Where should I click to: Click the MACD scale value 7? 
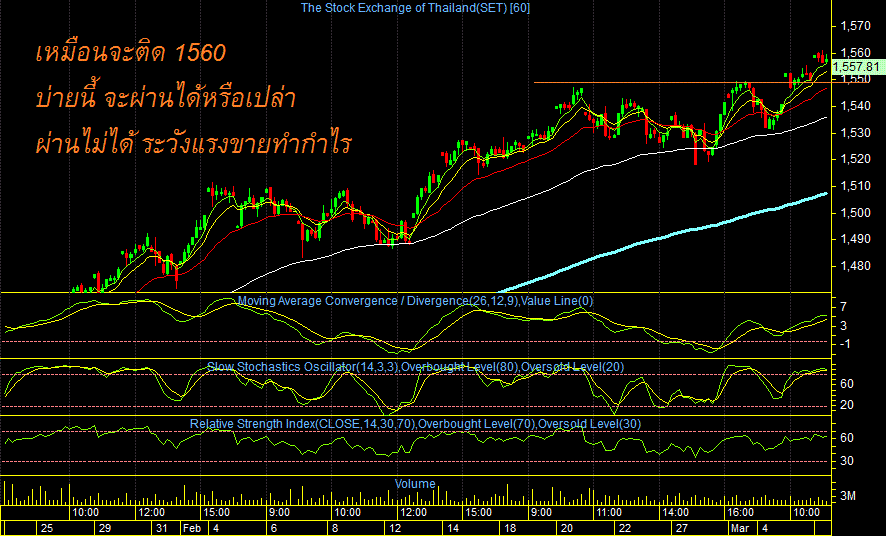click(844, 307)
